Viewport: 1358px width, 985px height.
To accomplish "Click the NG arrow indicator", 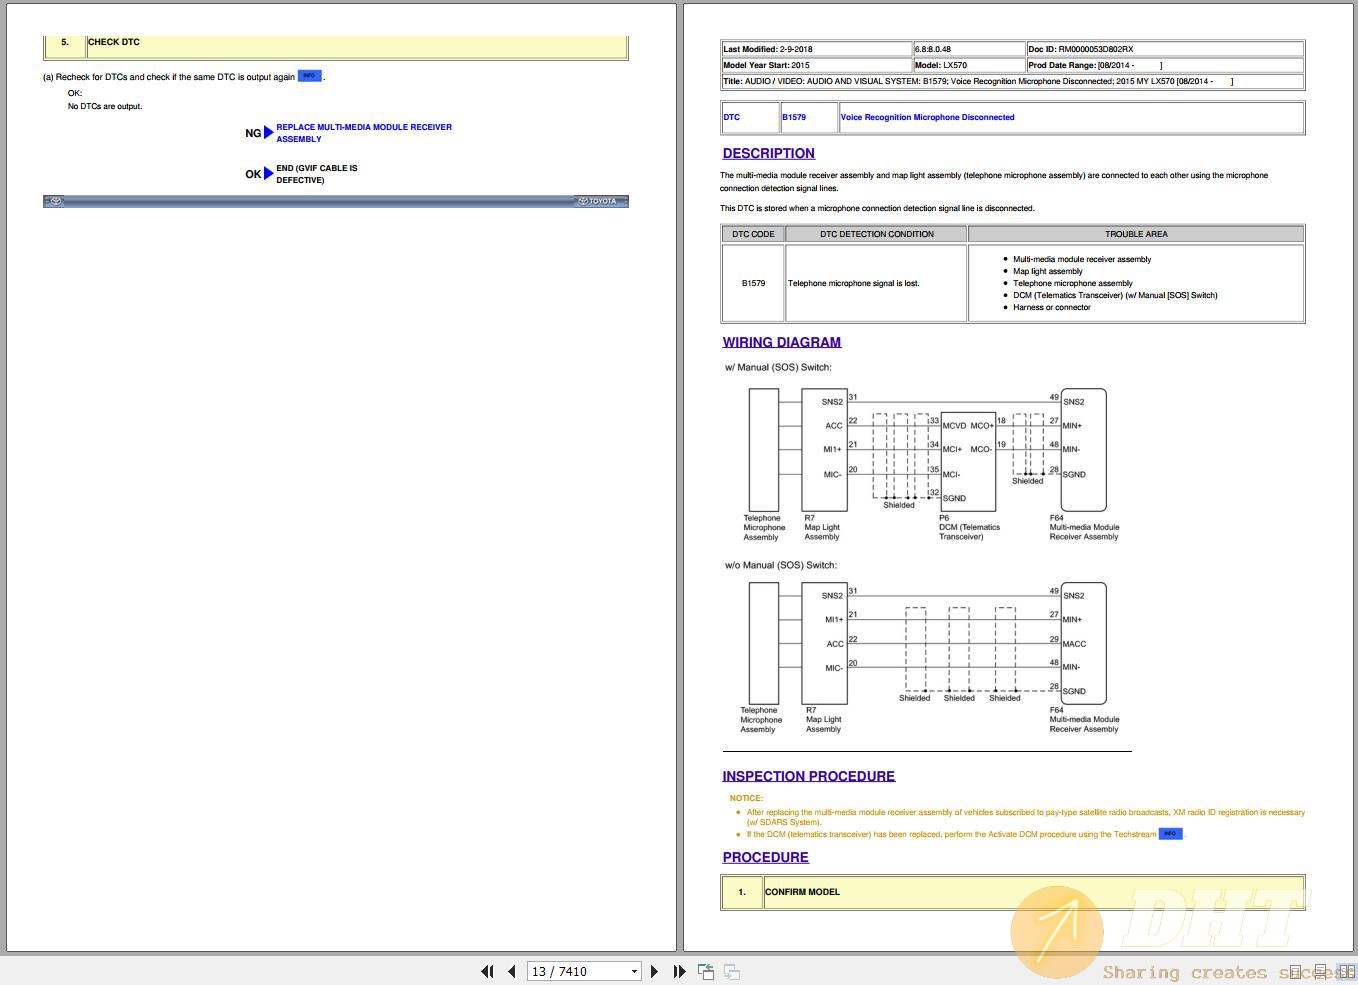I will point(268,133).
